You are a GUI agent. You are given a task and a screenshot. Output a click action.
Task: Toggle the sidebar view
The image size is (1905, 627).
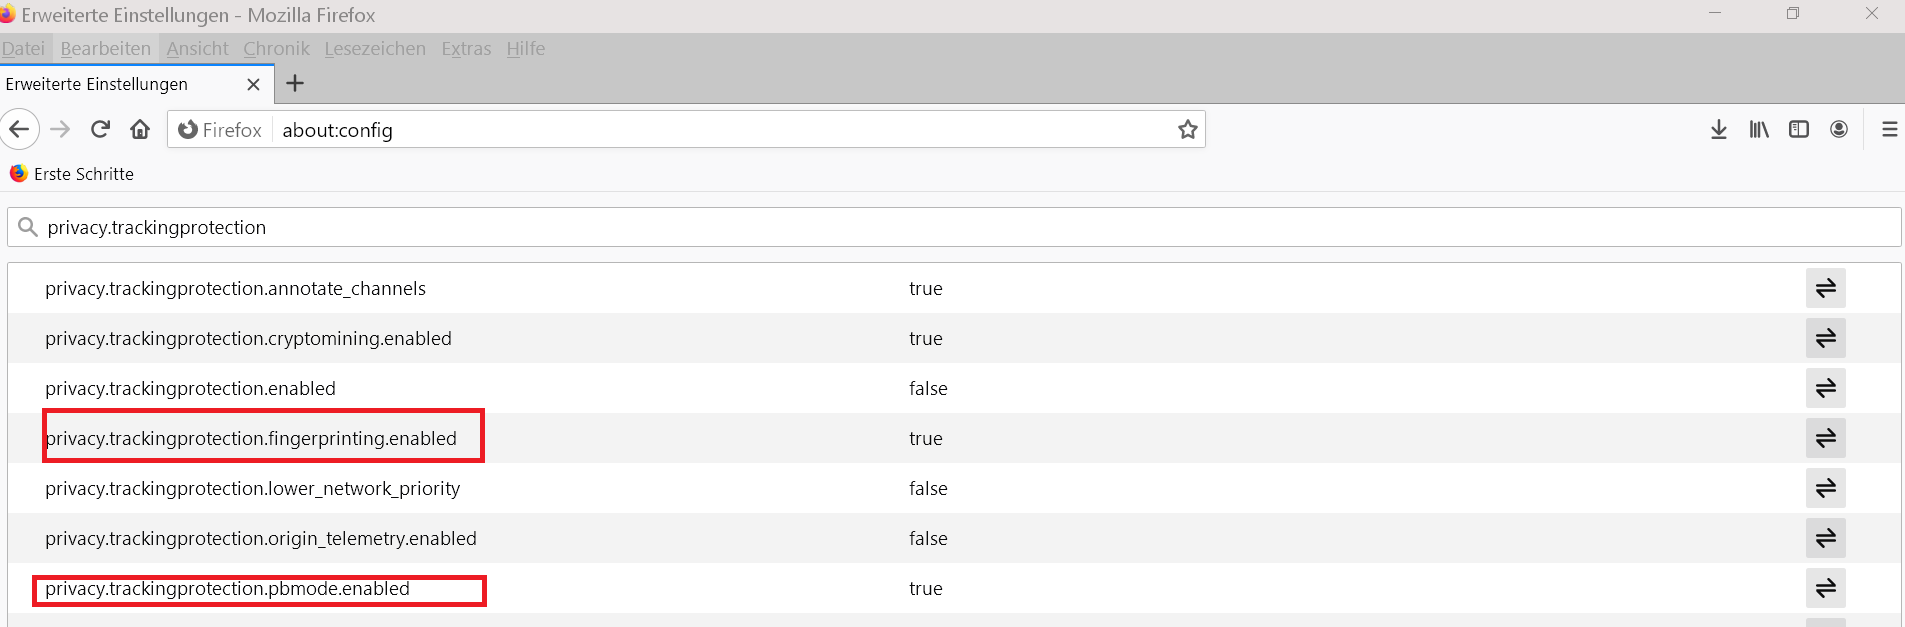coord(1799,130)
